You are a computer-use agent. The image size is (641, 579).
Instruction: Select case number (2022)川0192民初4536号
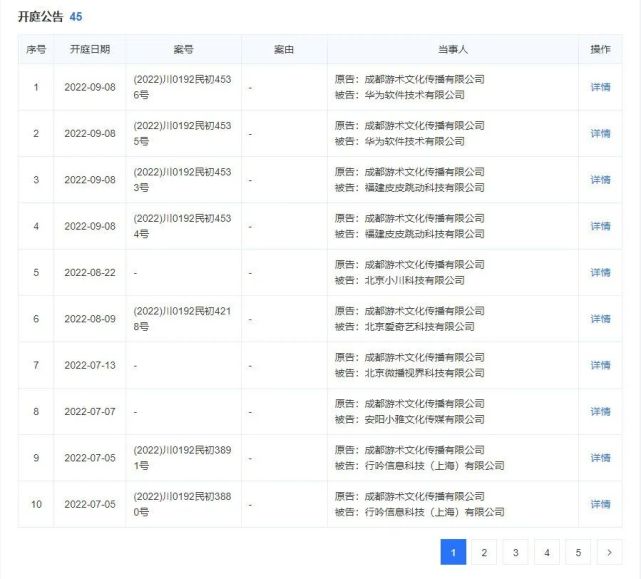182,87
